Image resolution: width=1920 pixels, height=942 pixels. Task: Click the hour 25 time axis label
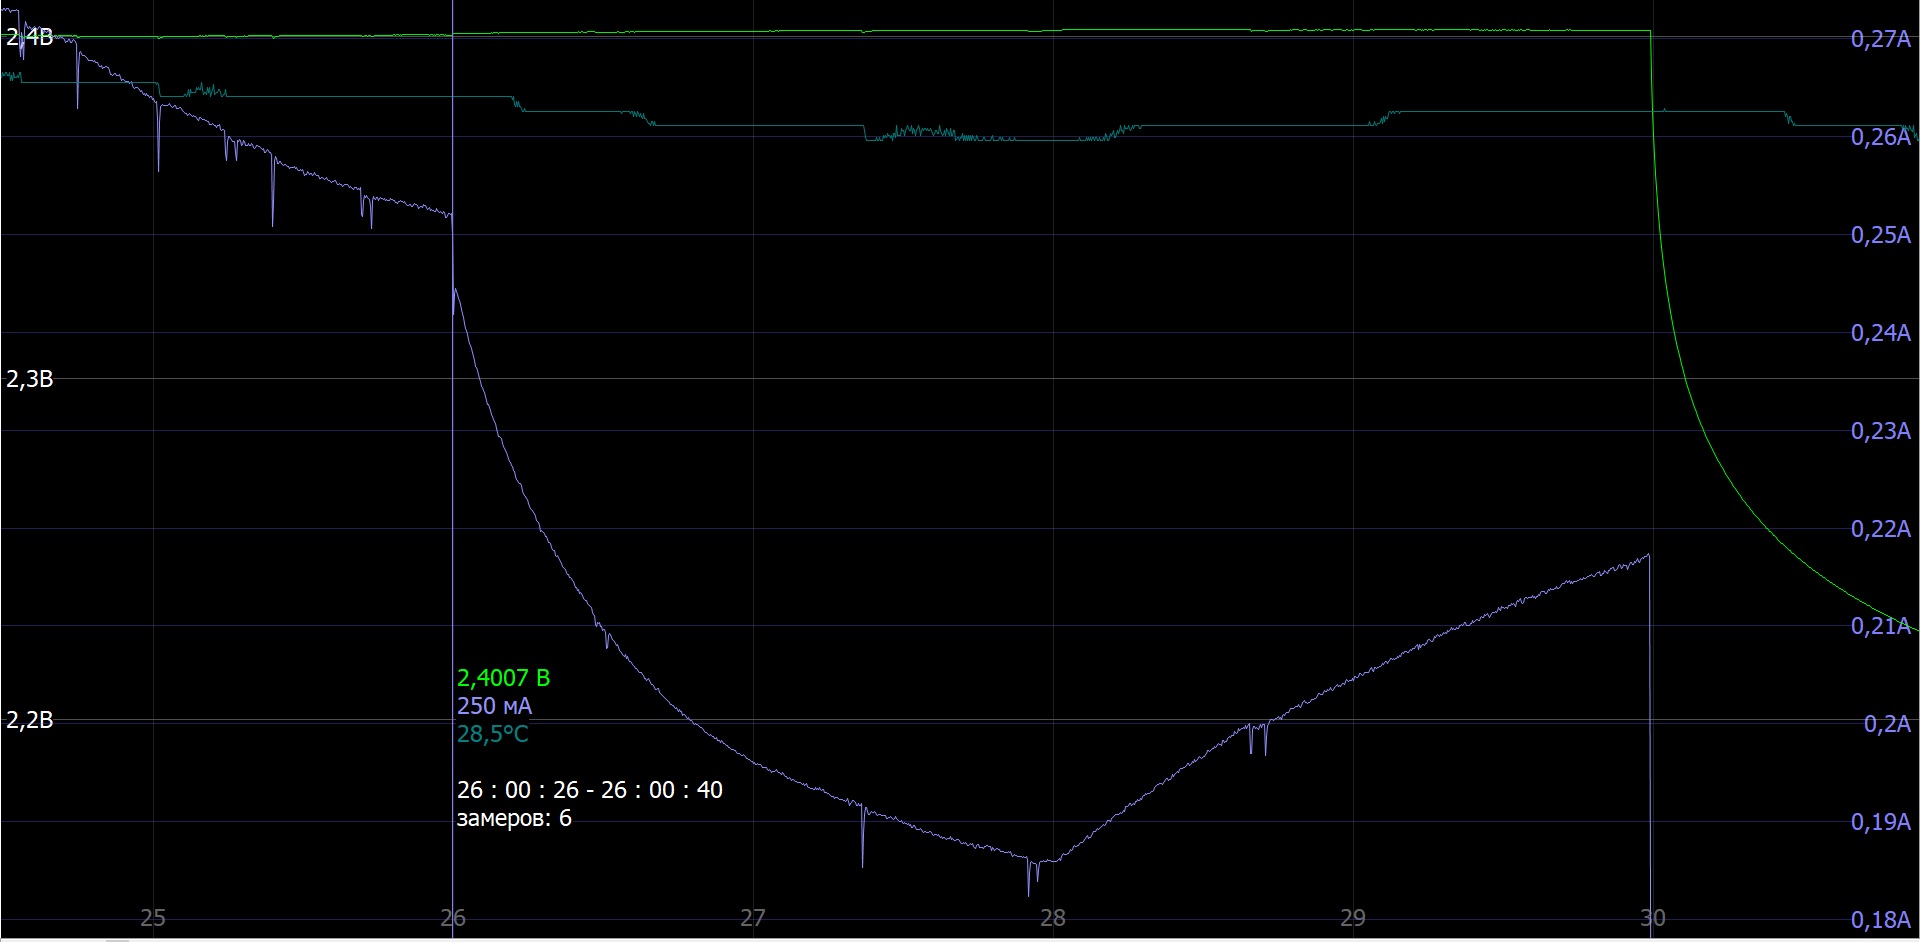[152, 918]
